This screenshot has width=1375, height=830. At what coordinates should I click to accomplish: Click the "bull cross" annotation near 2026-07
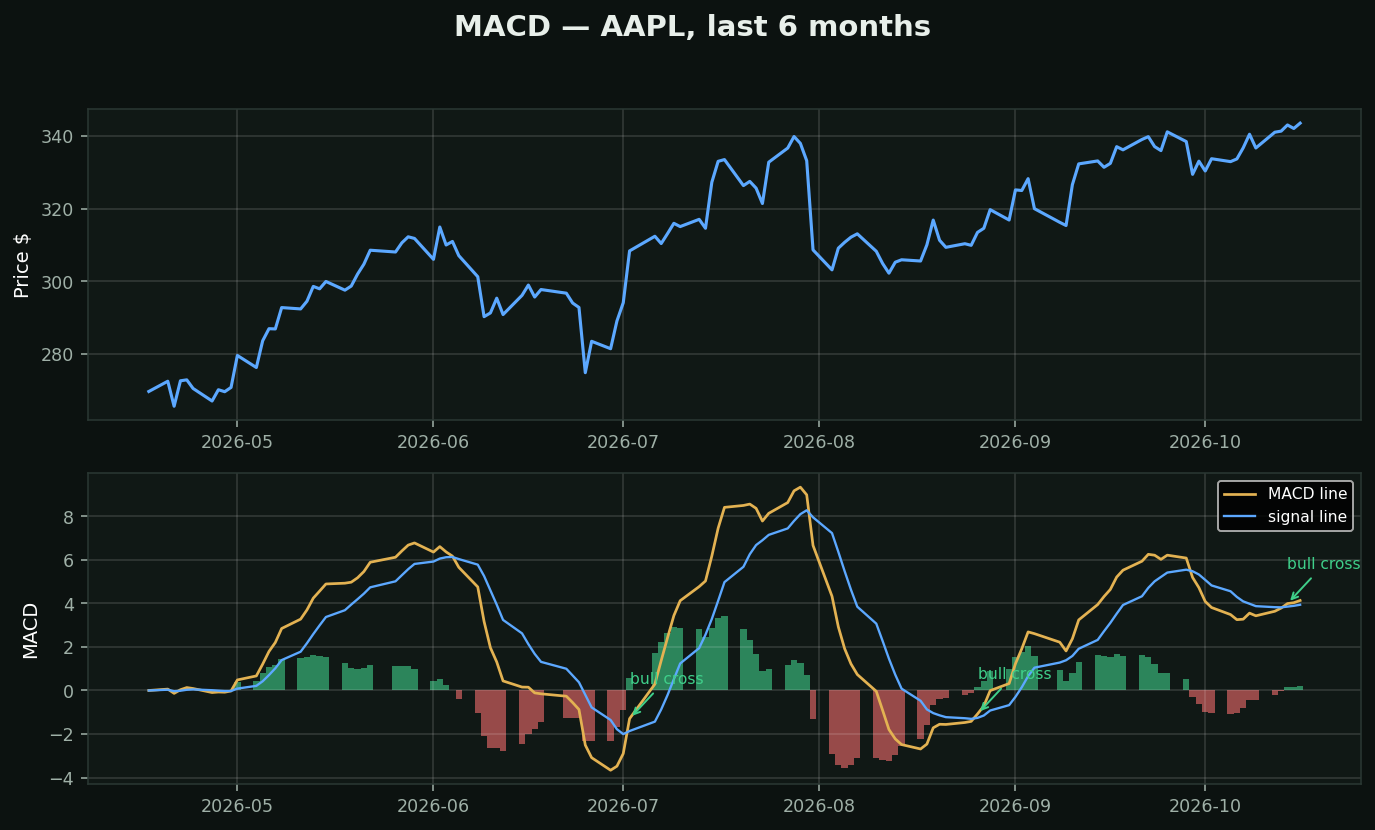pos(666,679)
